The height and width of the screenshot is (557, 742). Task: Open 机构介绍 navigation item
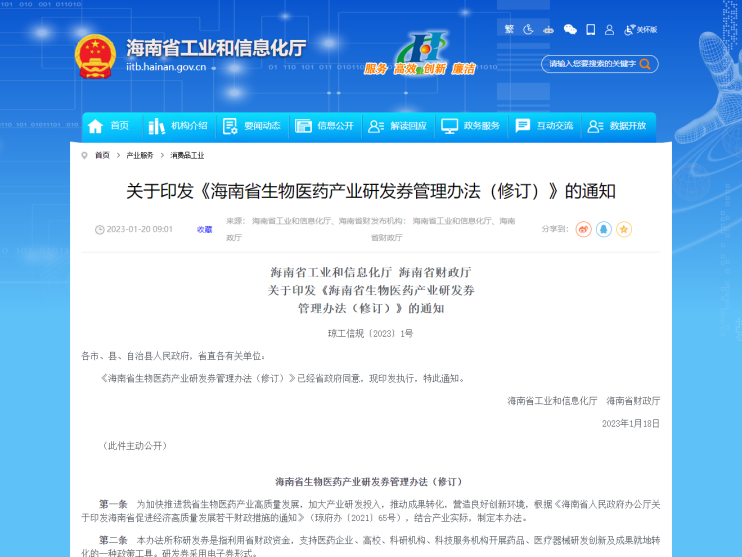pos(178,126)
